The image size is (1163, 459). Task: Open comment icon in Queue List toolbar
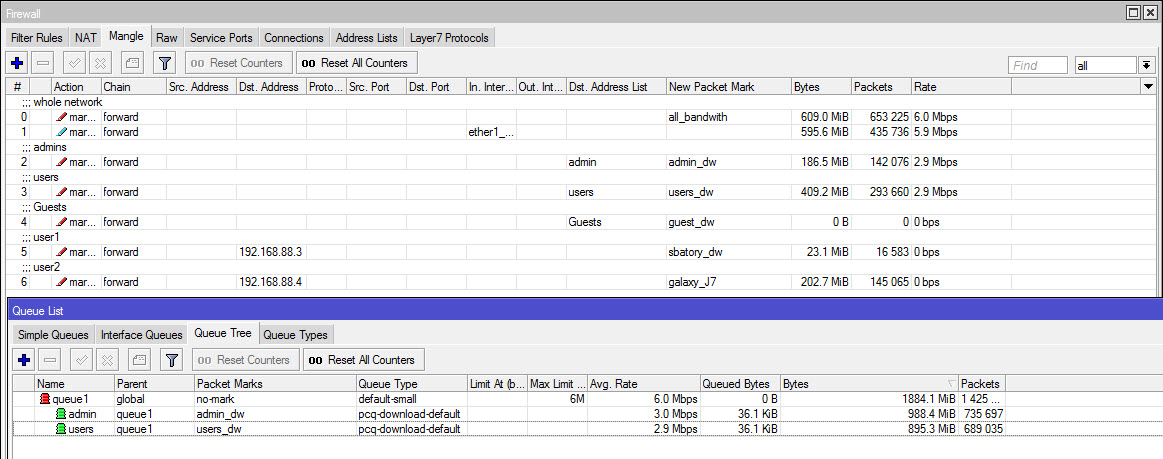point(139,360)
